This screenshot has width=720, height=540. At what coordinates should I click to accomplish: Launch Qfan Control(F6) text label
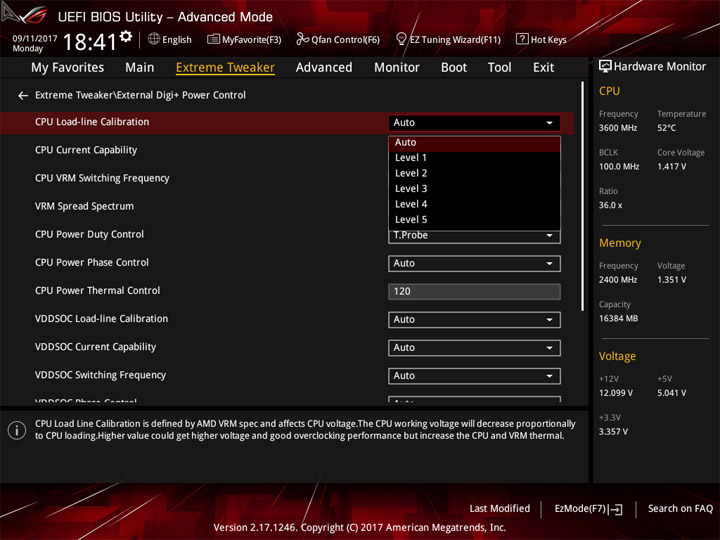point(345,40)
